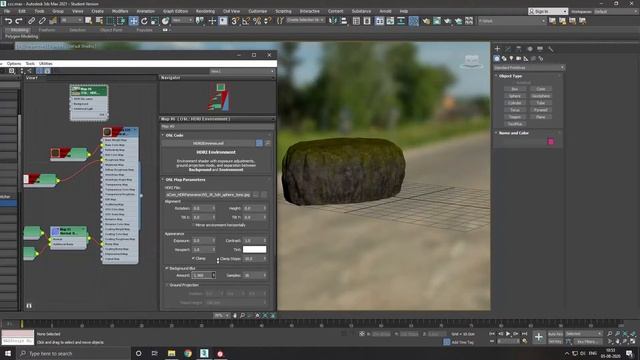Screen dimensions: 640x360
Task: Toggle the Angle Snap icon
Action: click(246, 21)
